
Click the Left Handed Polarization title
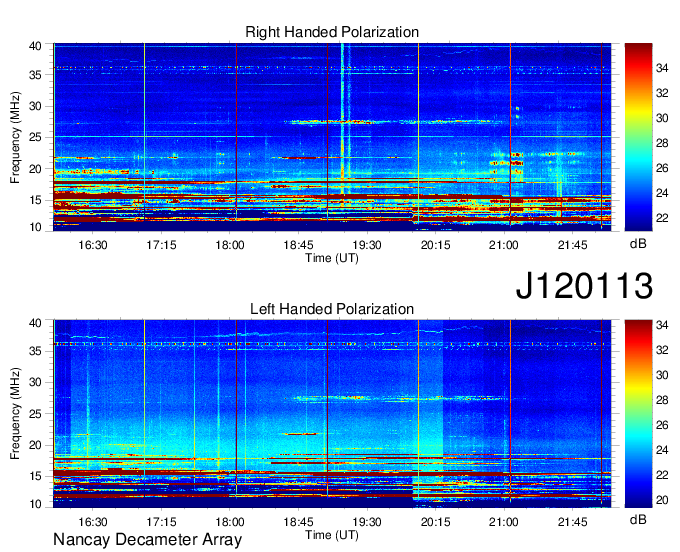pyautogui.click(x=332, y=309)
